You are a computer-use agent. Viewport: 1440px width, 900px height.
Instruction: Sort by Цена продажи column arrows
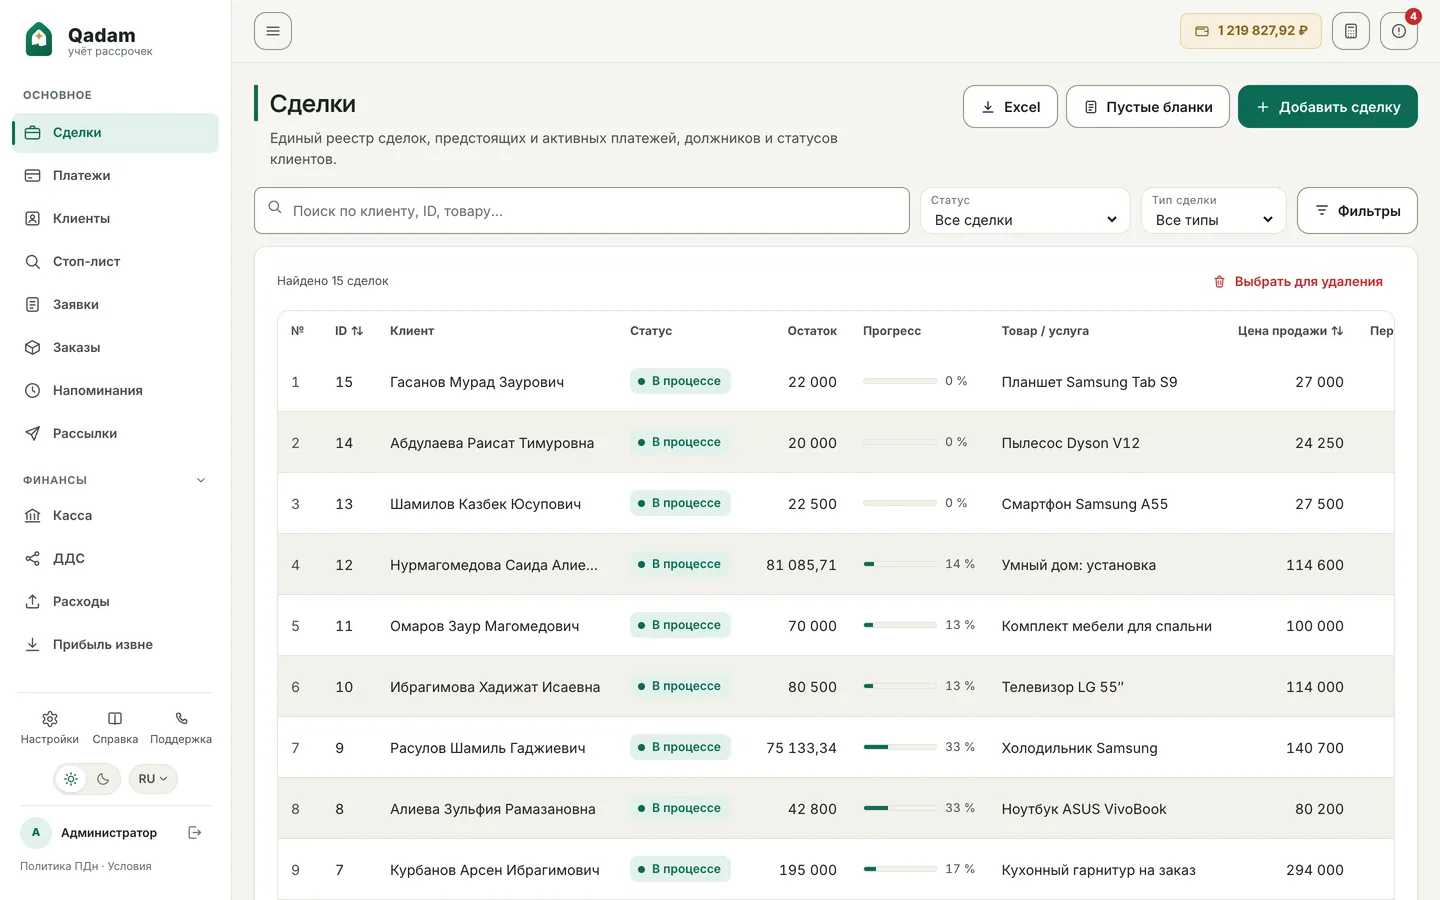[x=1337, y=331]
